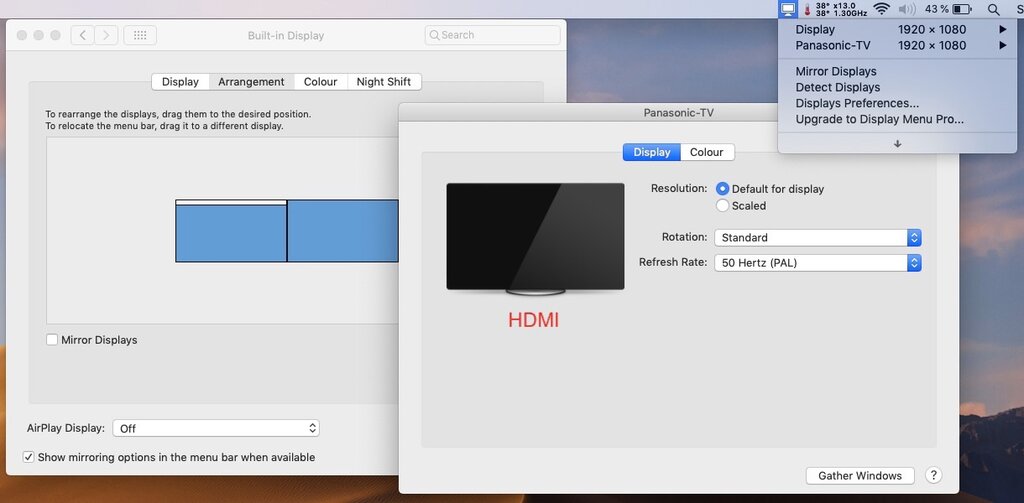Viewport: 1024px width, 503px height.
Task: Click the thermometer temperature icon in menu bar
Action: (x=807, y=9)
